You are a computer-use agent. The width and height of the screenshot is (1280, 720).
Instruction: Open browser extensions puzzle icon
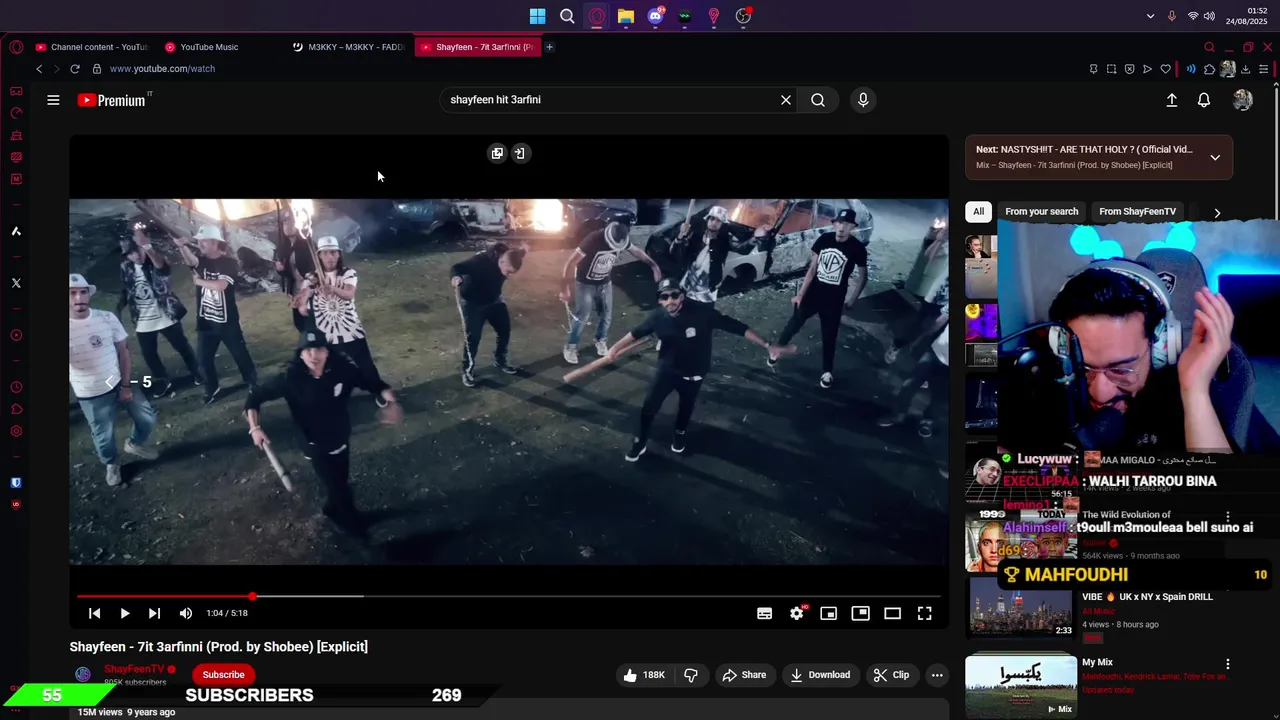[x=1209, y=69]
